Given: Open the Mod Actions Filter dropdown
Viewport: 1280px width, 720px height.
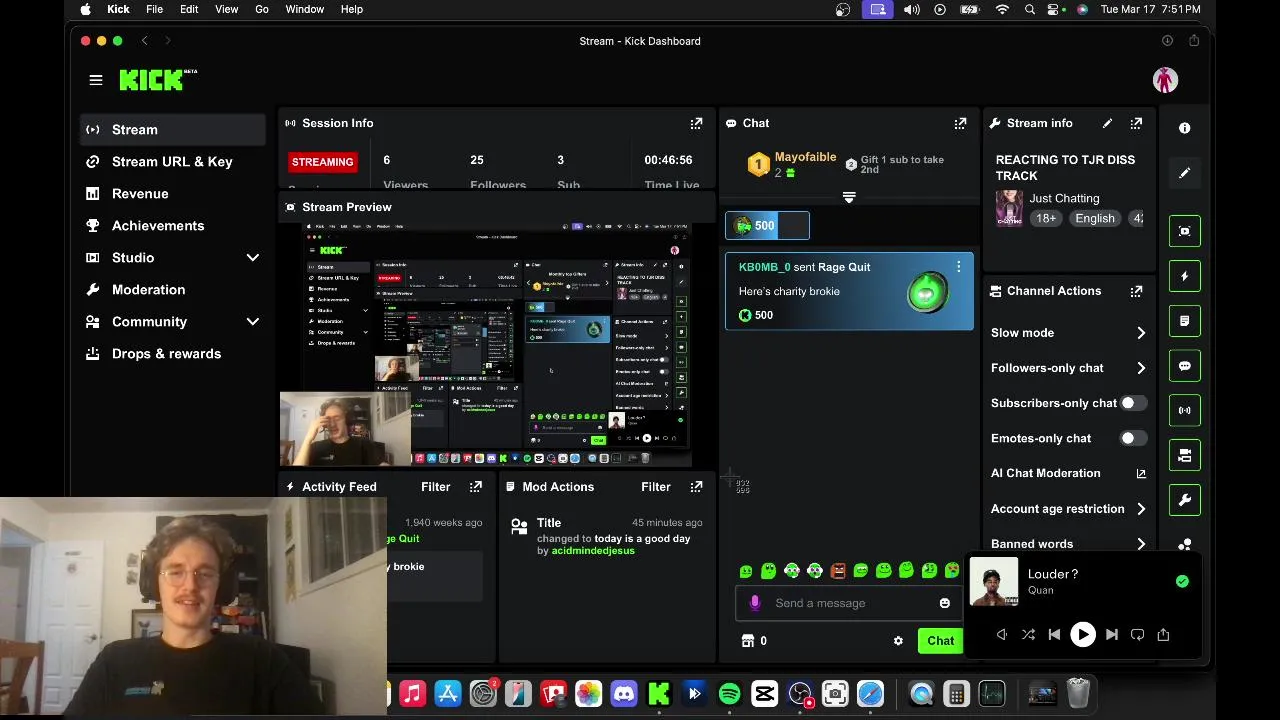Looking at the screenshot, I should [x=655, y=487].
